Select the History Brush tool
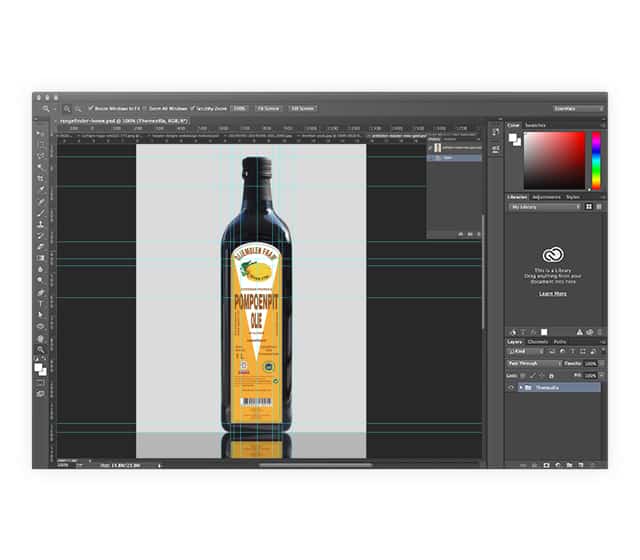Viewport: 640px width, 560px height. click(x=40, y=235)
